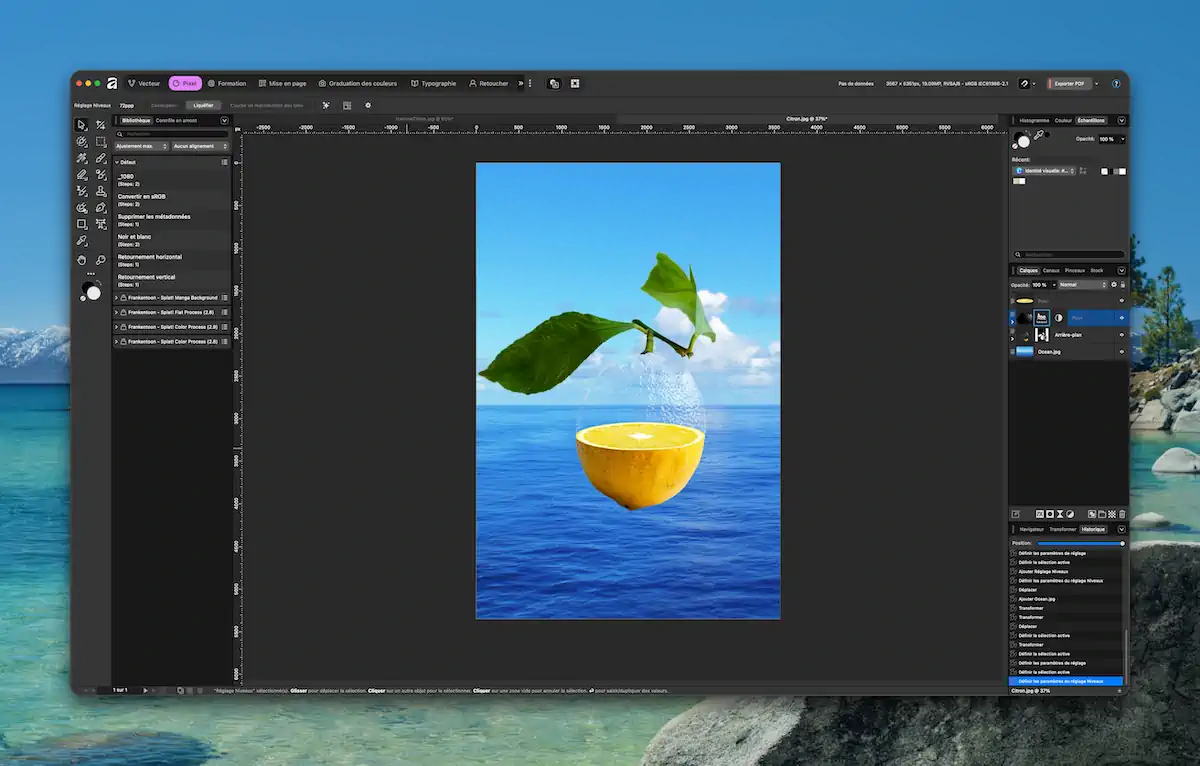The width and height of the screenshot is (1200, 766).
Task: Open the Normal blend mode dropdown
Action: pos(1082,285)
